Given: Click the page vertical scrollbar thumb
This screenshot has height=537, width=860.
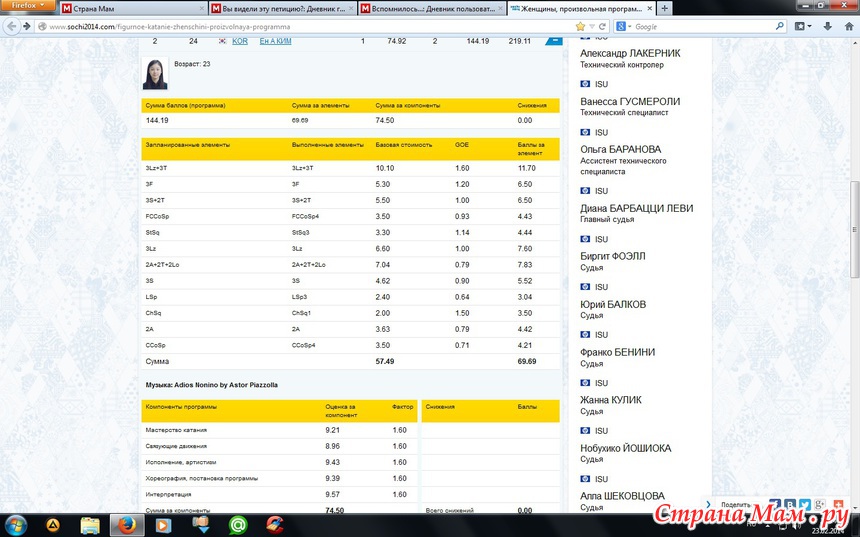Looking at the screenshot, I should [855, 229].
